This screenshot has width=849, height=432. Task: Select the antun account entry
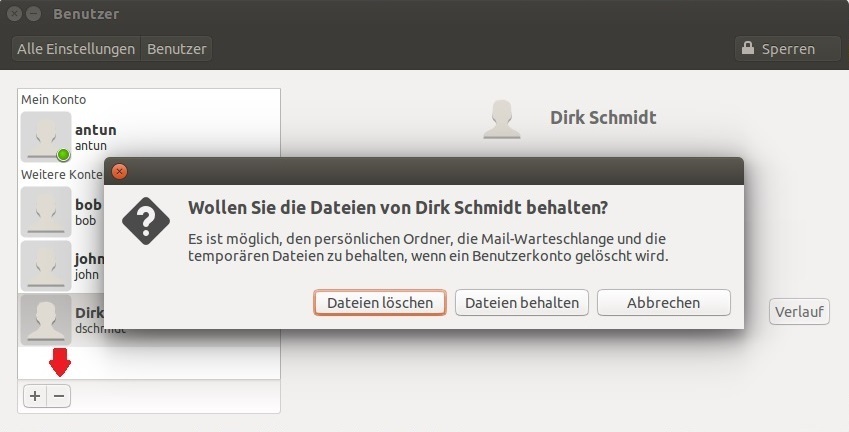coord(149,137)
